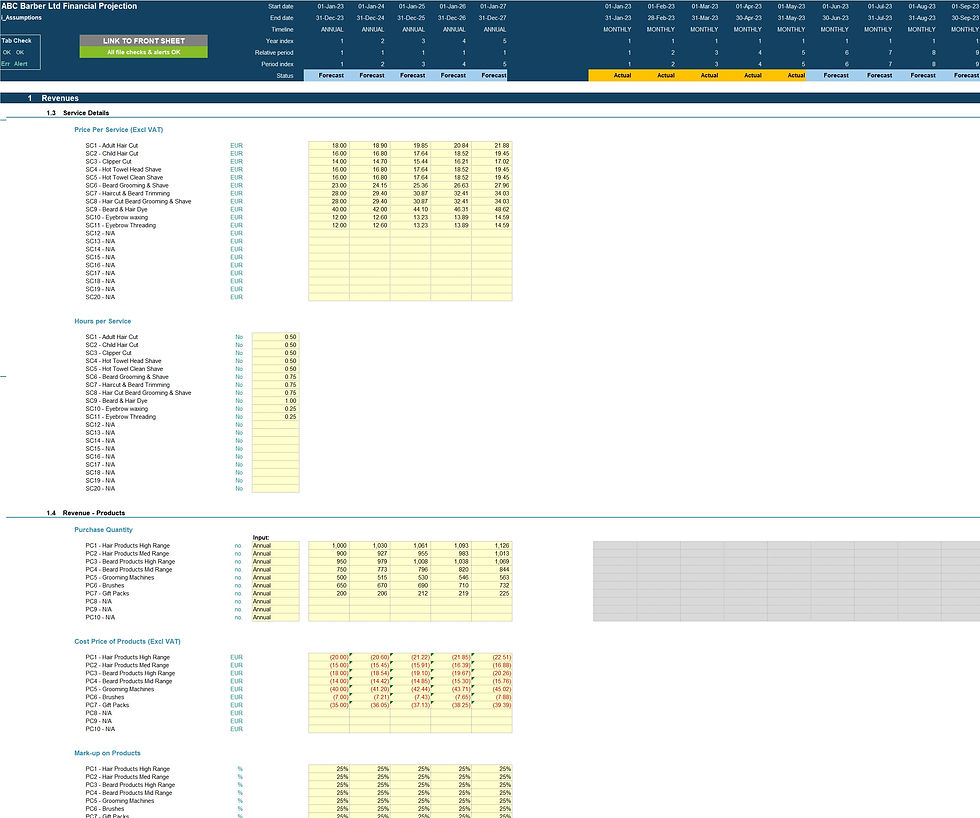Select the Hours per Service cell for SC1 Adult Hair Cut

(x=276, y=337)
